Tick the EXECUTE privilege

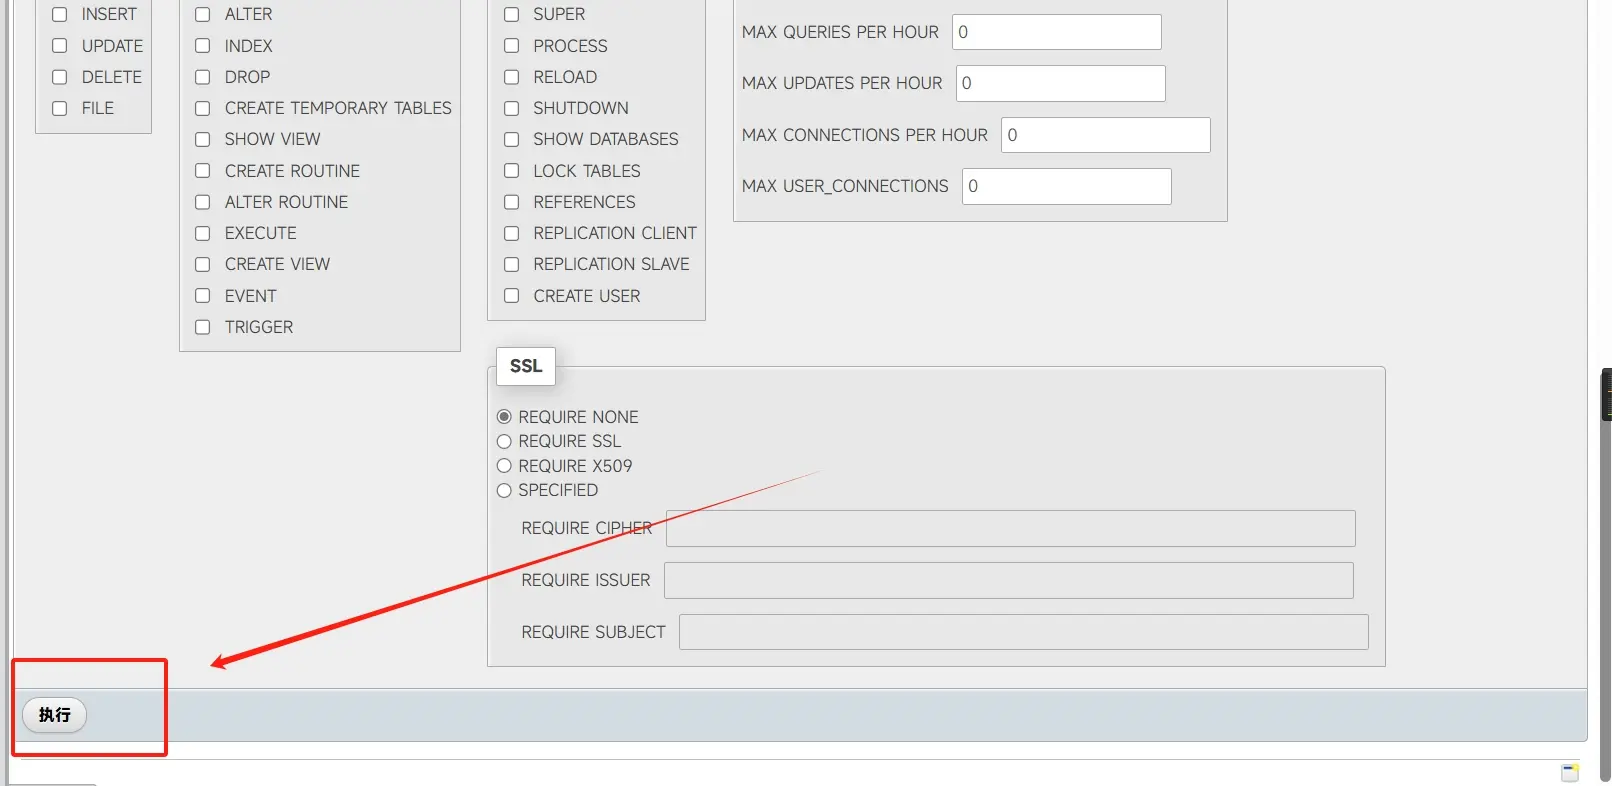coord(203,233)
